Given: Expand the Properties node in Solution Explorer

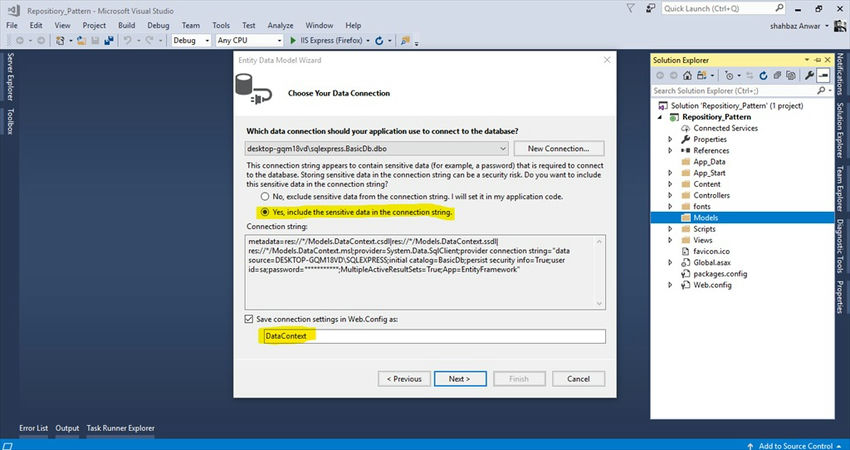Looking at the screenshot, I should 670,139.
